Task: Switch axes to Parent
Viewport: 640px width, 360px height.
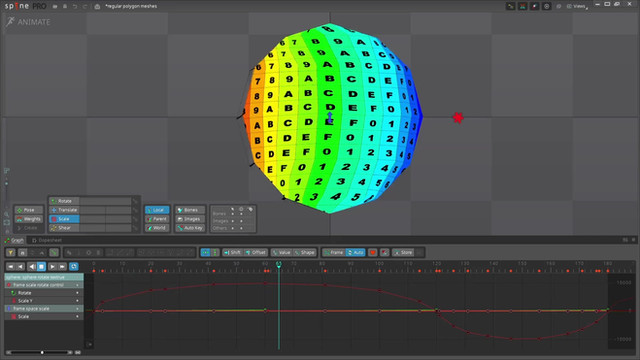Action: pyautogui.click(x=157, y=219)
